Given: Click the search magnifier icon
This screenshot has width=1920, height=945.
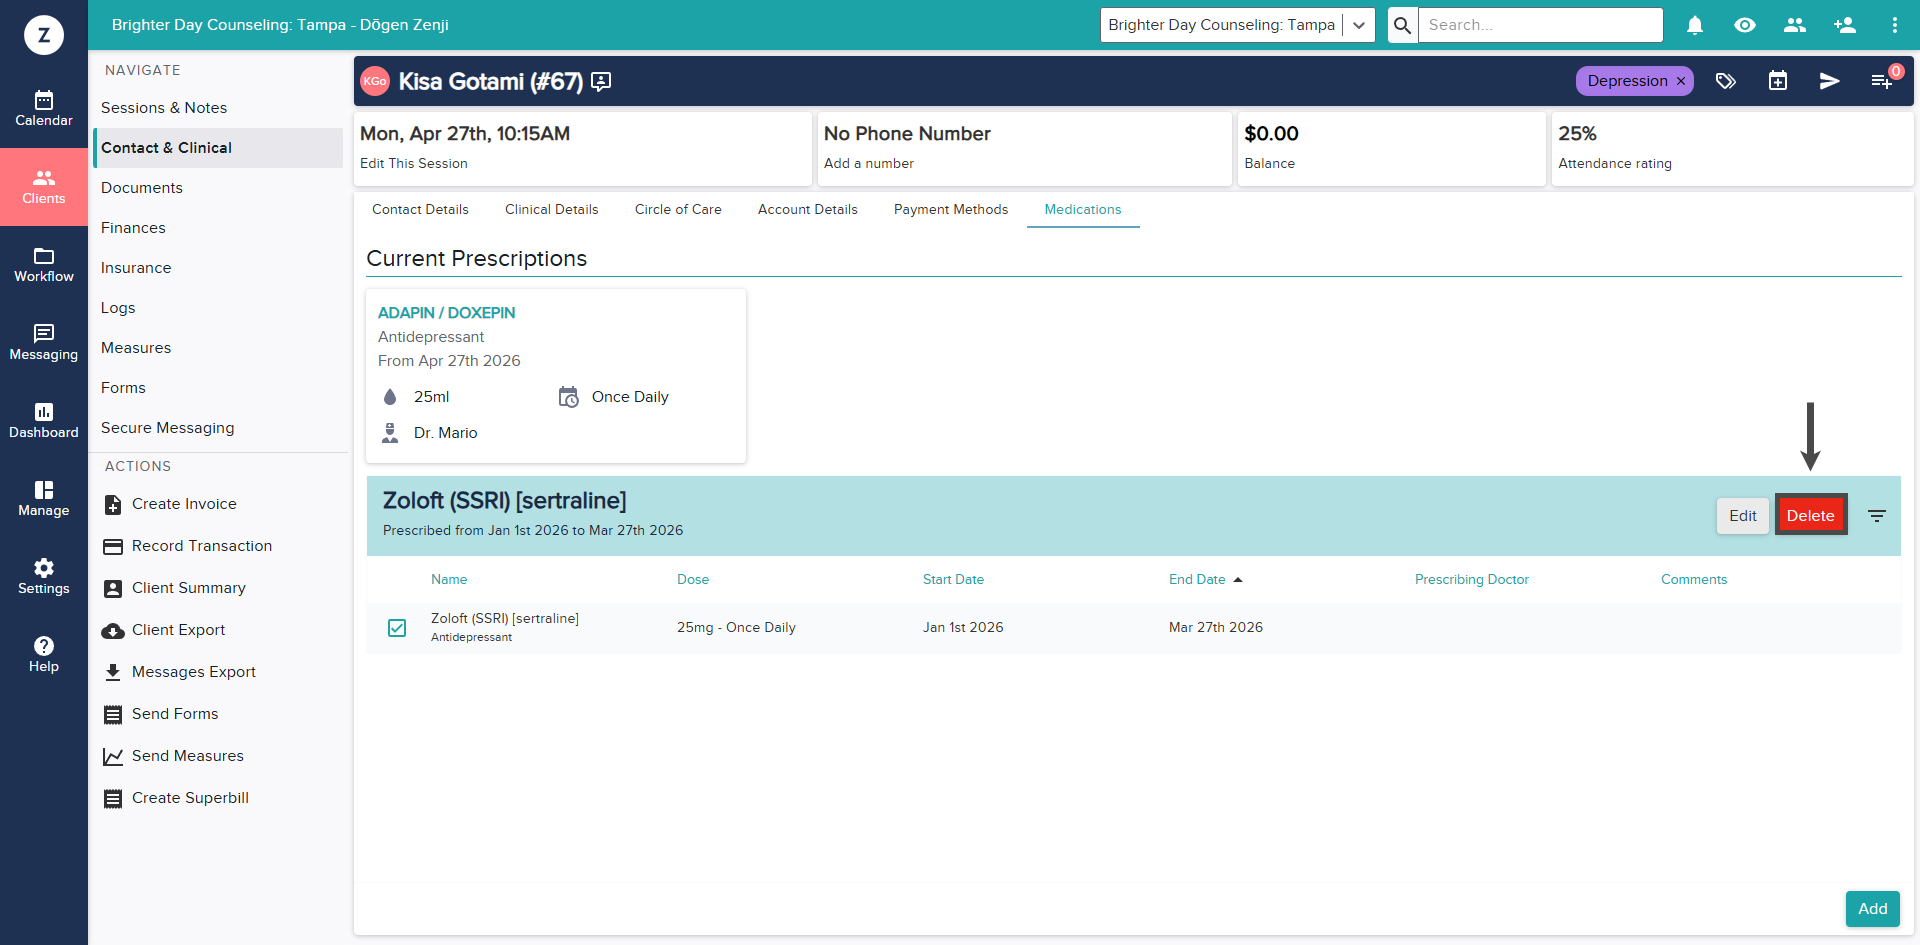Looking at the screenshot, I should [1403, 25].
